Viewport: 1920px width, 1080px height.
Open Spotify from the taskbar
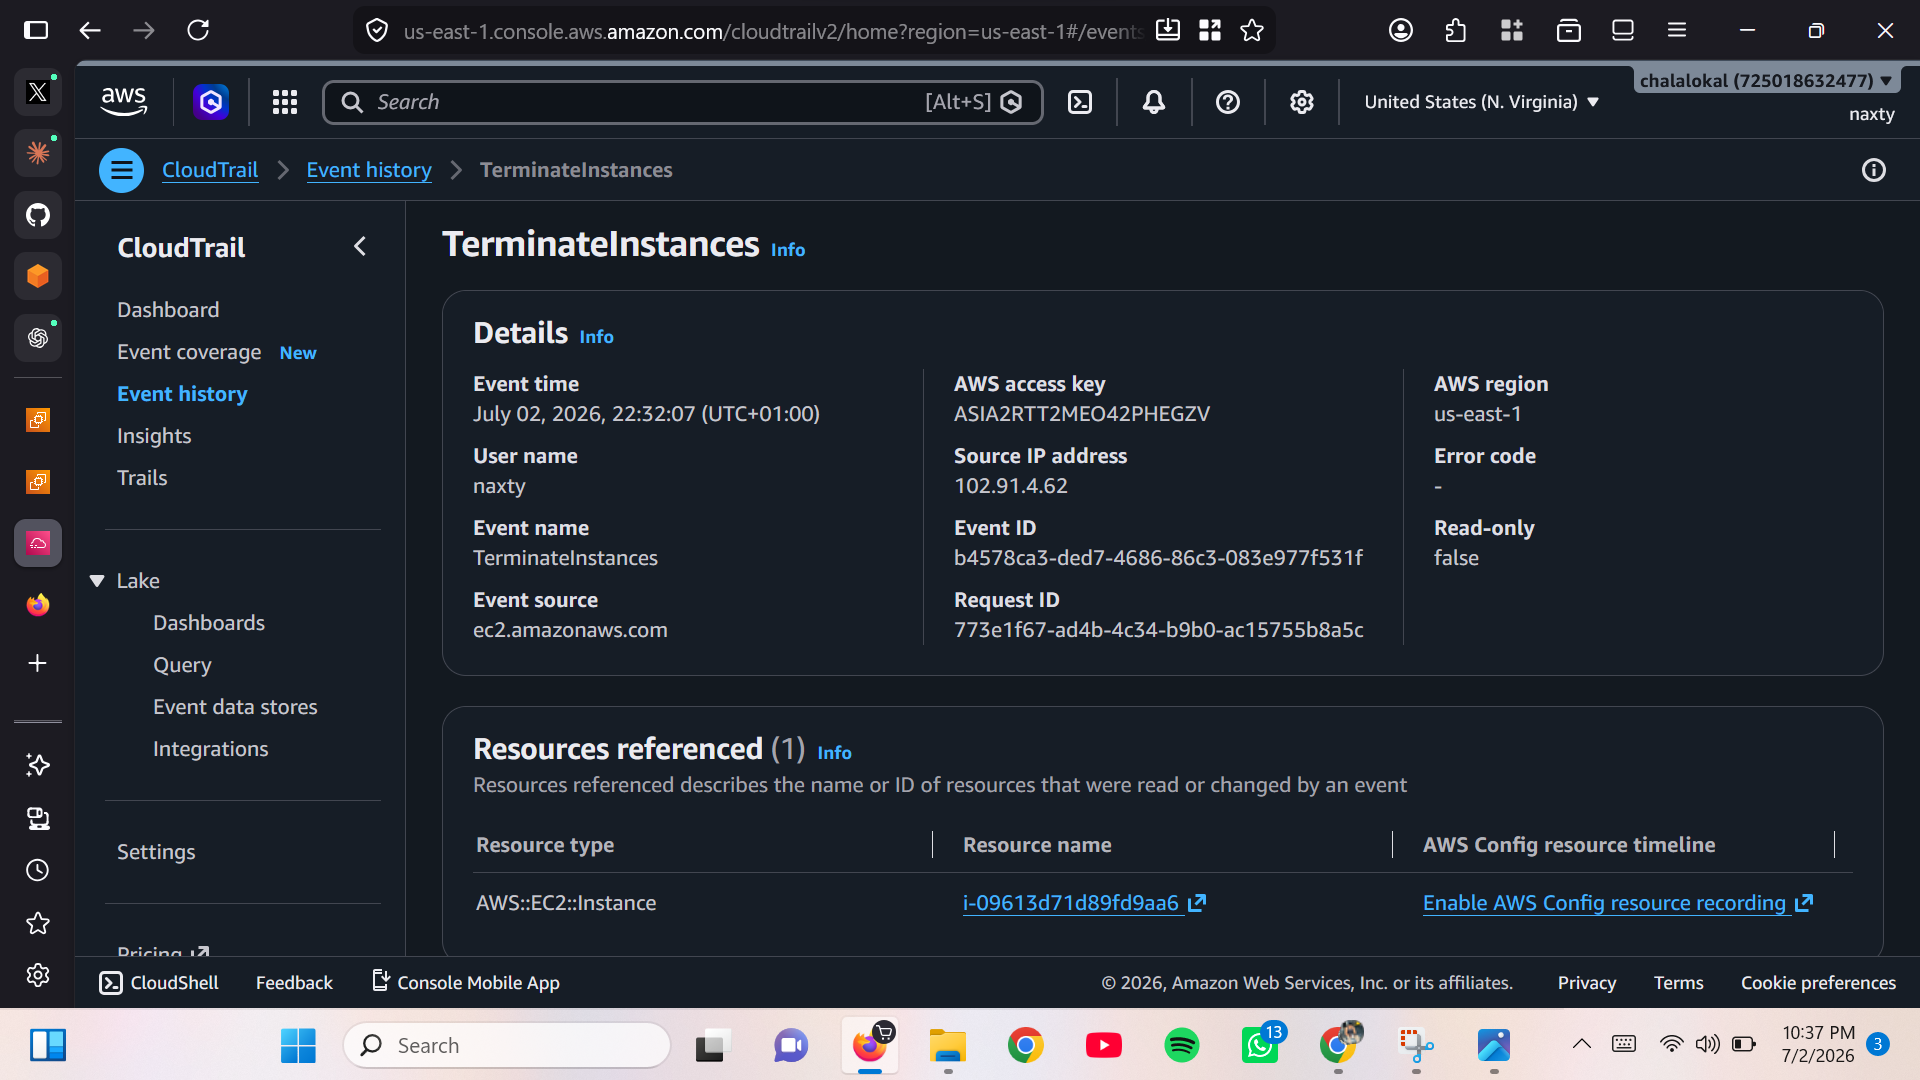point(1182,1046)
